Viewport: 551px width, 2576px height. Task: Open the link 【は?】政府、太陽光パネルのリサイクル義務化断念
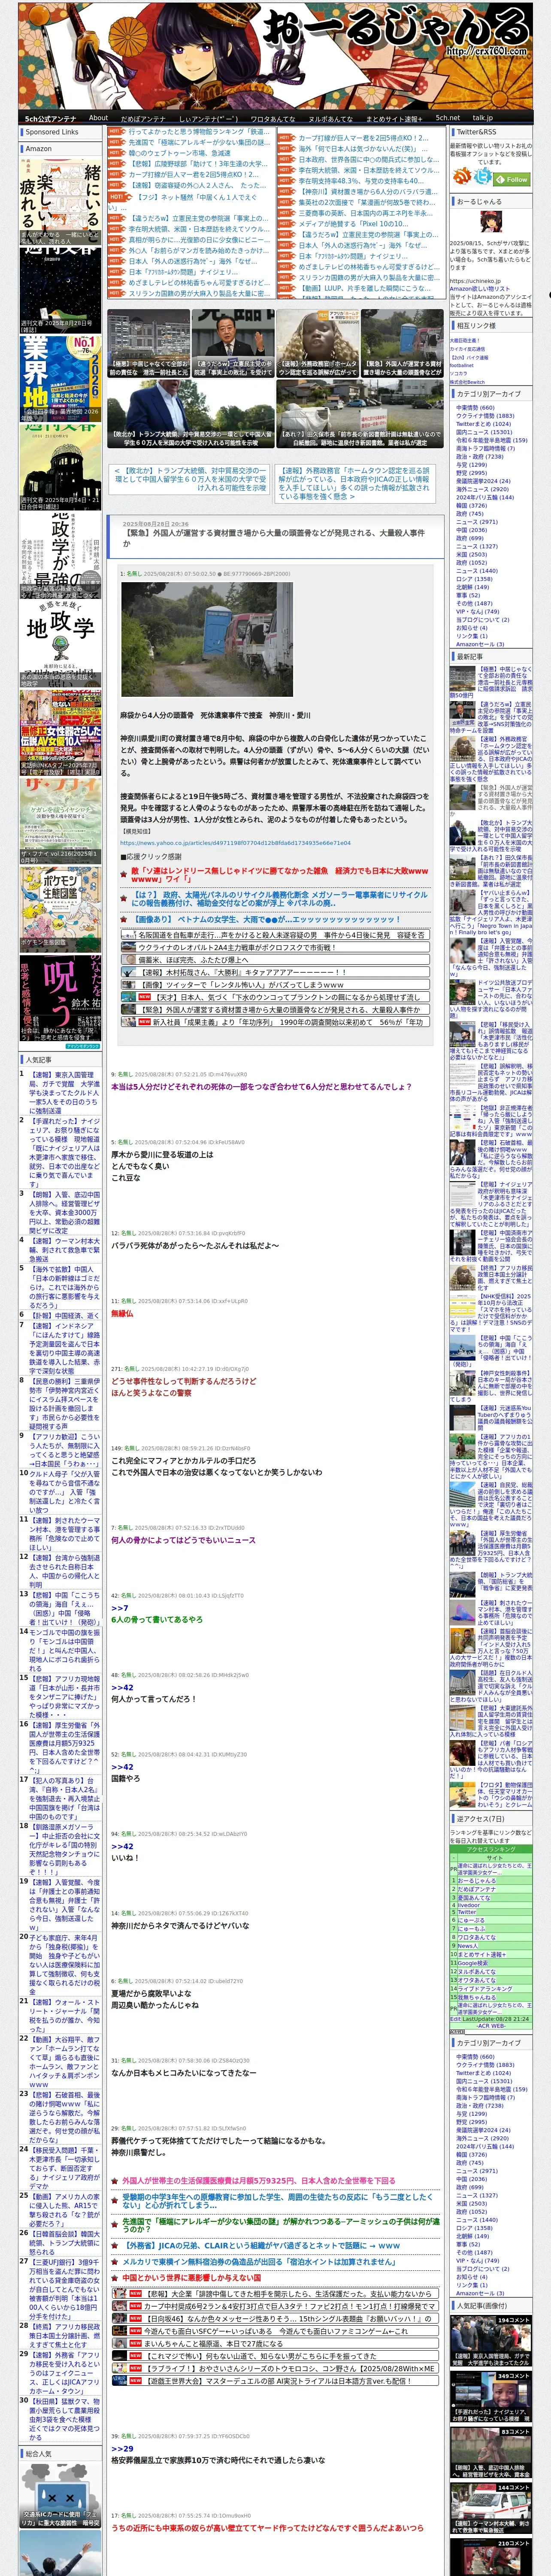pos(279,898)
